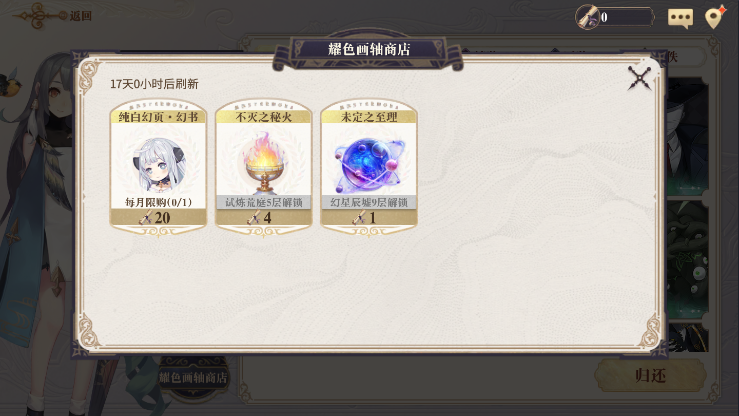Image resolution: width=739 pixels, height=416 pixels.
Task: Open the 纯白幻页·幻书 card title
Action: tap(158, 117)
